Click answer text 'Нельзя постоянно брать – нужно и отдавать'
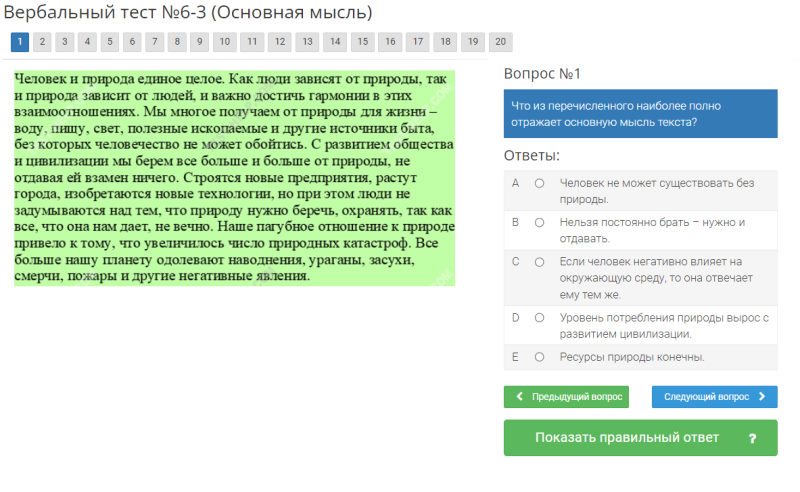Image resolution: width=800 pixels, height=492 pixels. pyautogui.click(x=652, y=231)
